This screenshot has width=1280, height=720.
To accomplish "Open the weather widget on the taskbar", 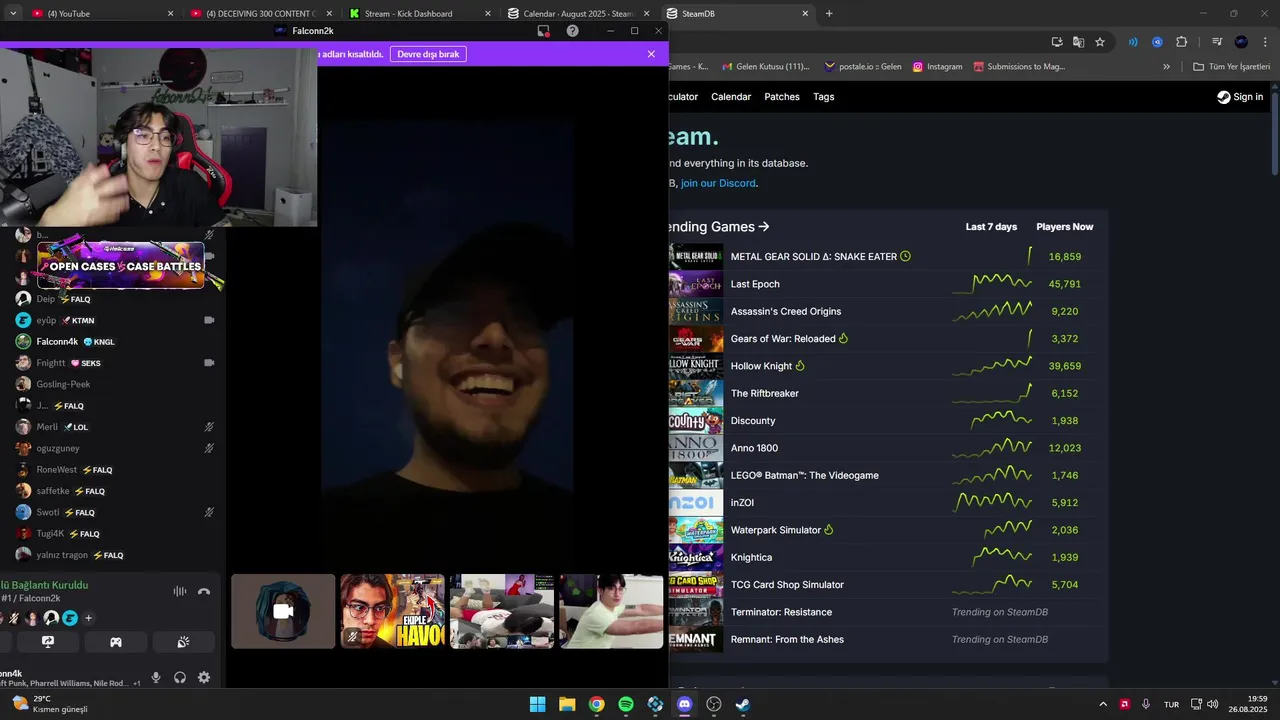I will point(50,704).
